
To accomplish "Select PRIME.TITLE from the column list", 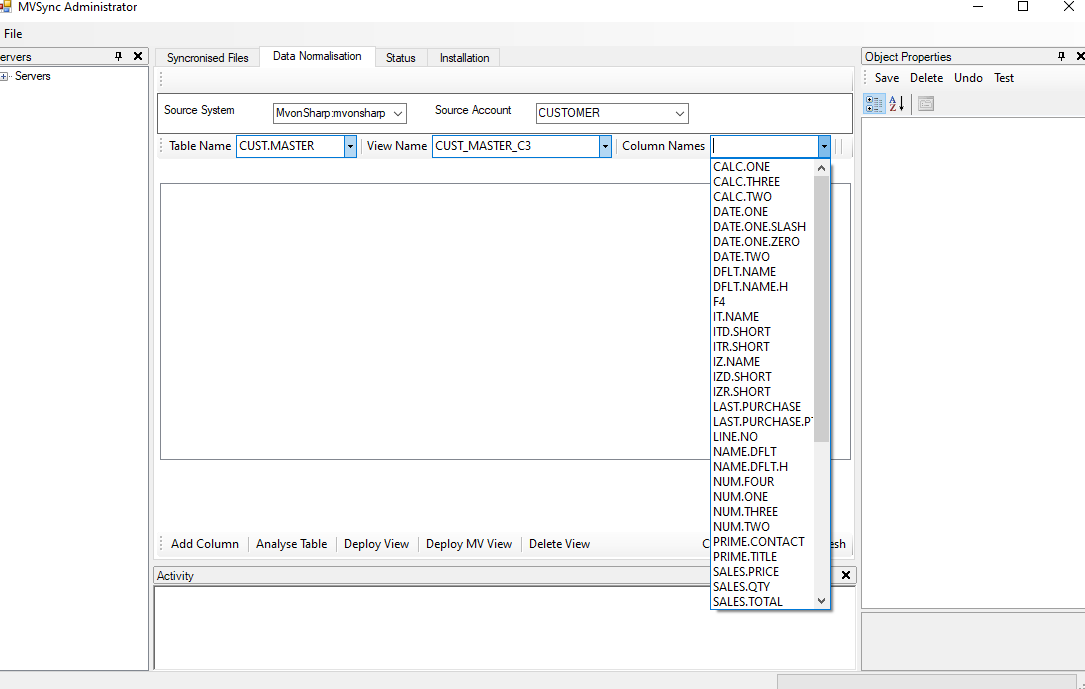I will click(763, 557).
